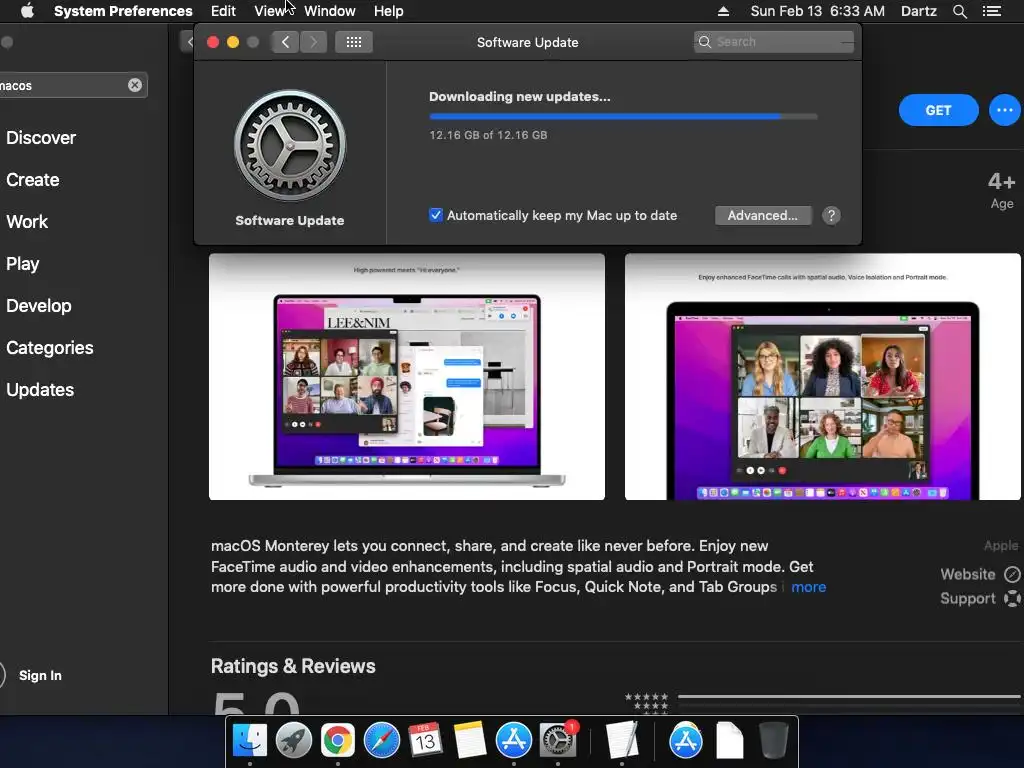Show the date and time Sun Feb 13

point(818,11)
